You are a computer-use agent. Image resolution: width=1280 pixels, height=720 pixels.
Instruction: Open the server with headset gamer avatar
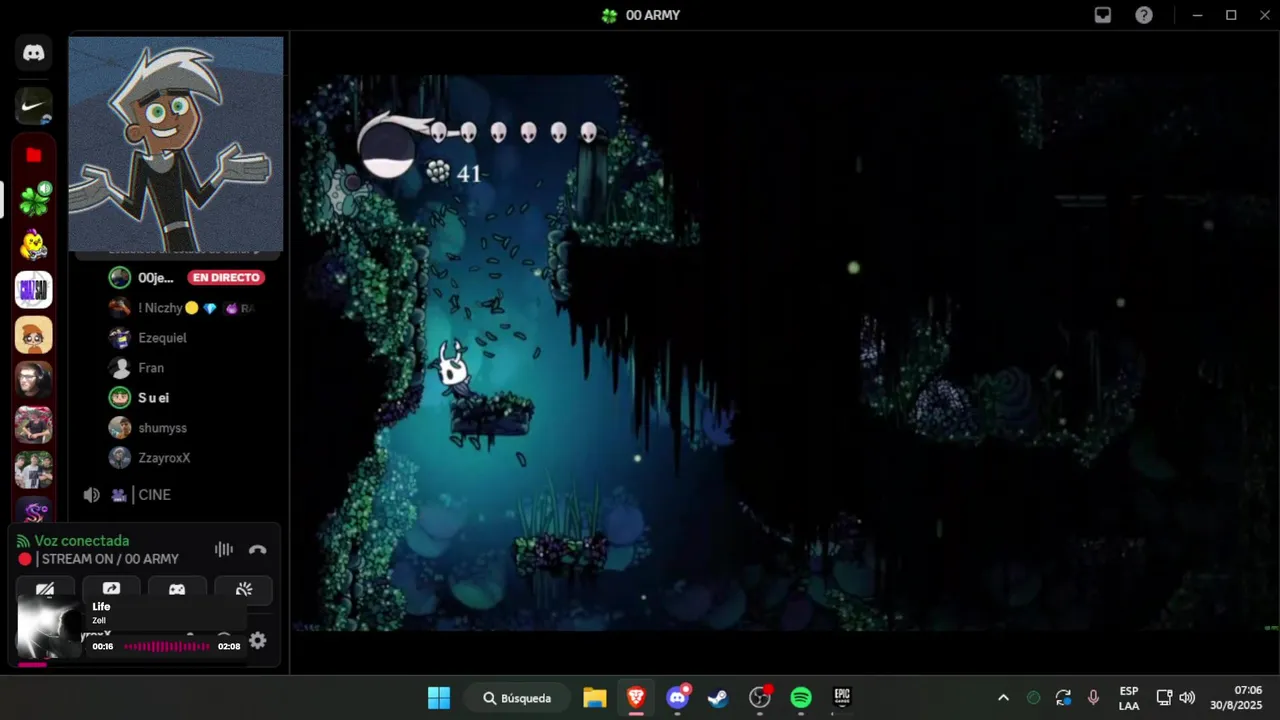click(x=34, y=380)
